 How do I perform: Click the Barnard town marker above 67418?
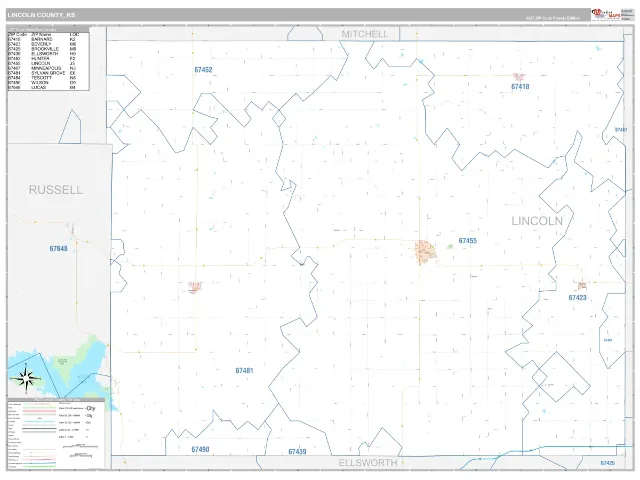518,77
